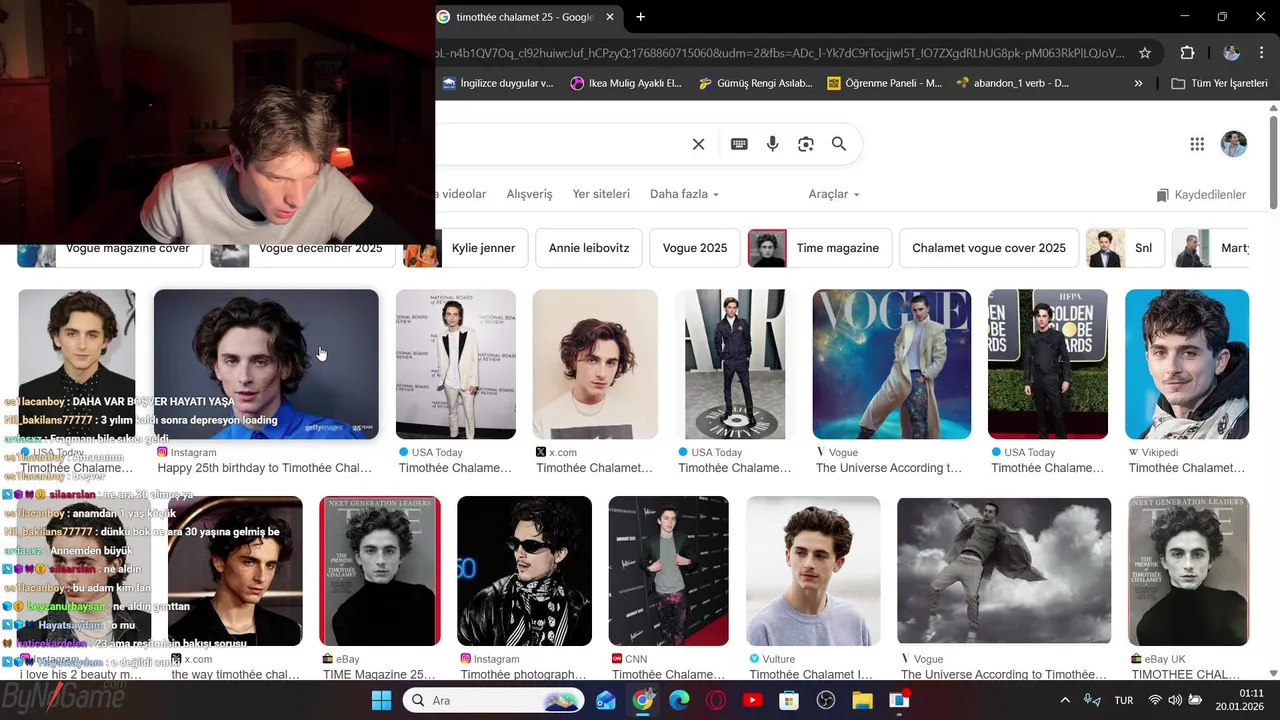The image size is (1280, 720).
Task: Start voice search with the microphone icon
Action: point(772,144)
